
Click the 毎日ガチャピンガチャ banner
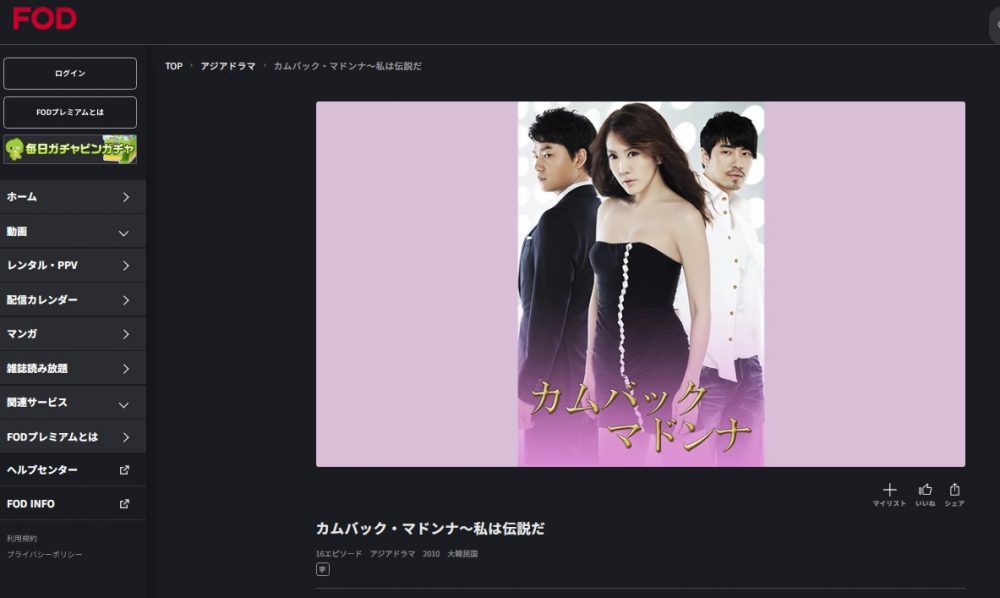coord(70,149)
